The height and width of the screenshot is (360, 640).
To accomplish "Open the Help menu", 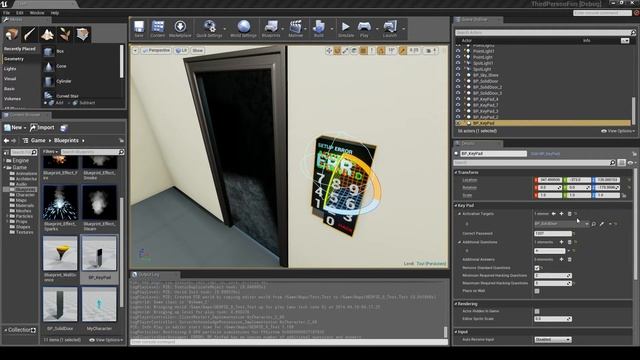I will pyautogui.click(x=55, y=13).
